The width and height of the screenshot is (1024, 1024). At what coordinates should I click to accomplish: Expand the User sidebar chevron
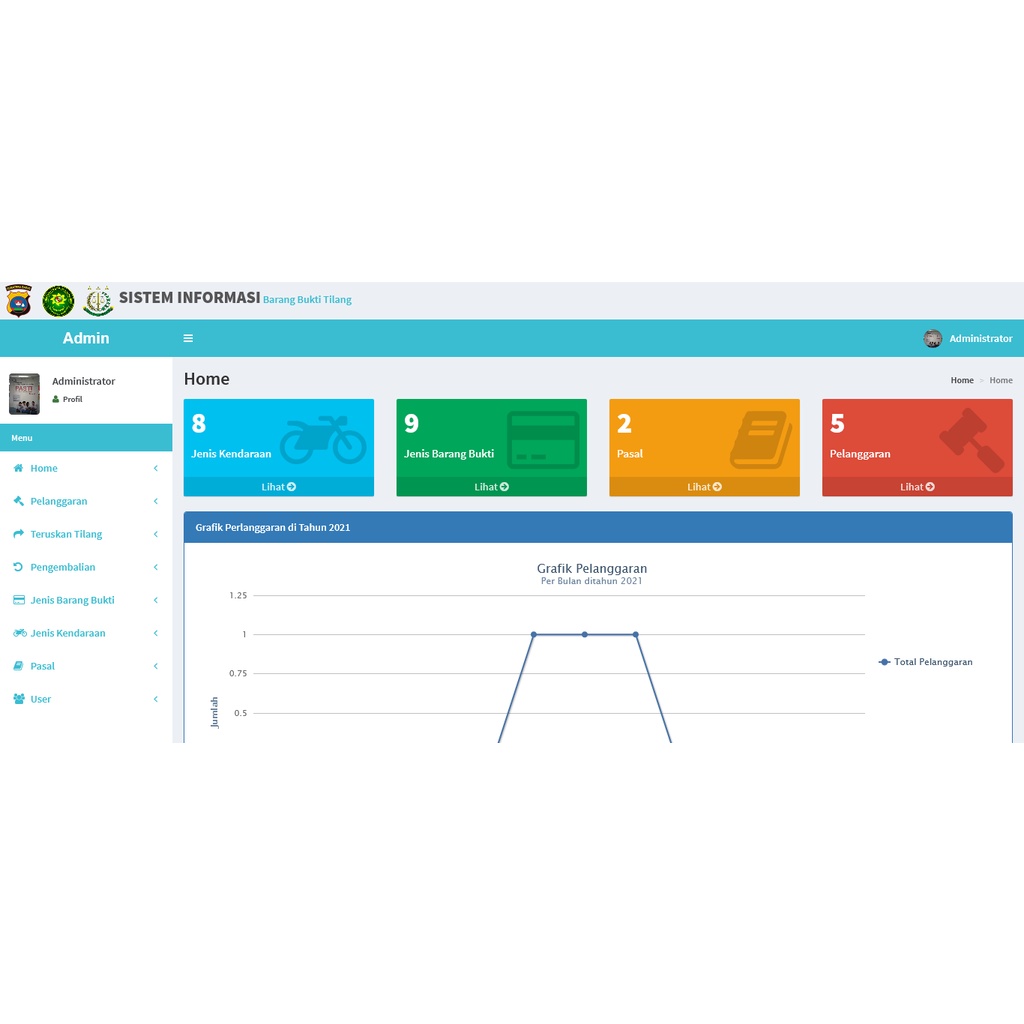155,699
